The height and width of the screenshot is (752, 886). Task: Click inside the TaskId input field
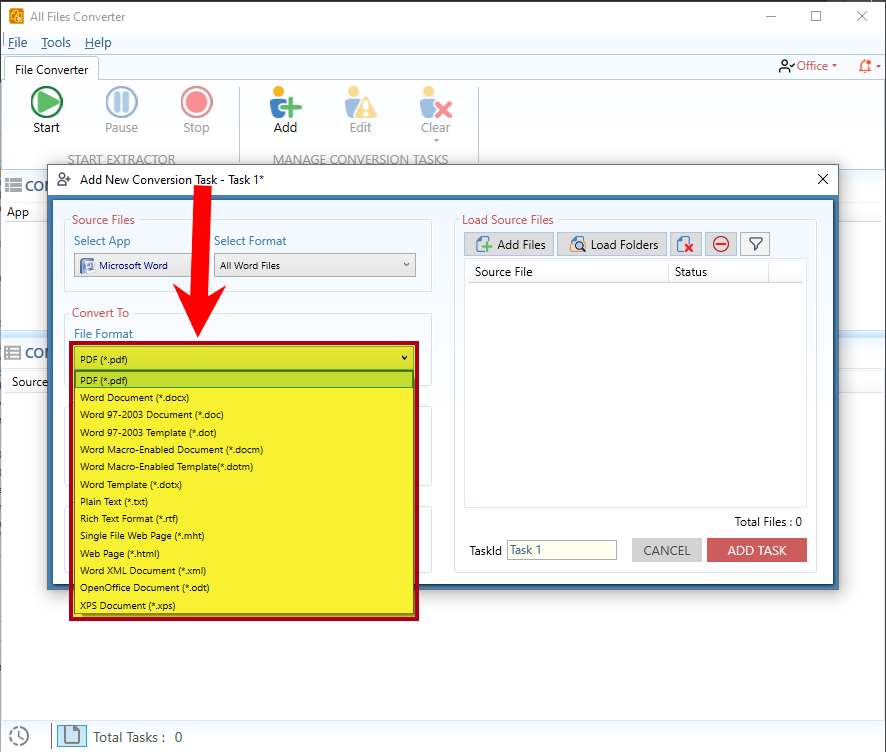point(561,550)
